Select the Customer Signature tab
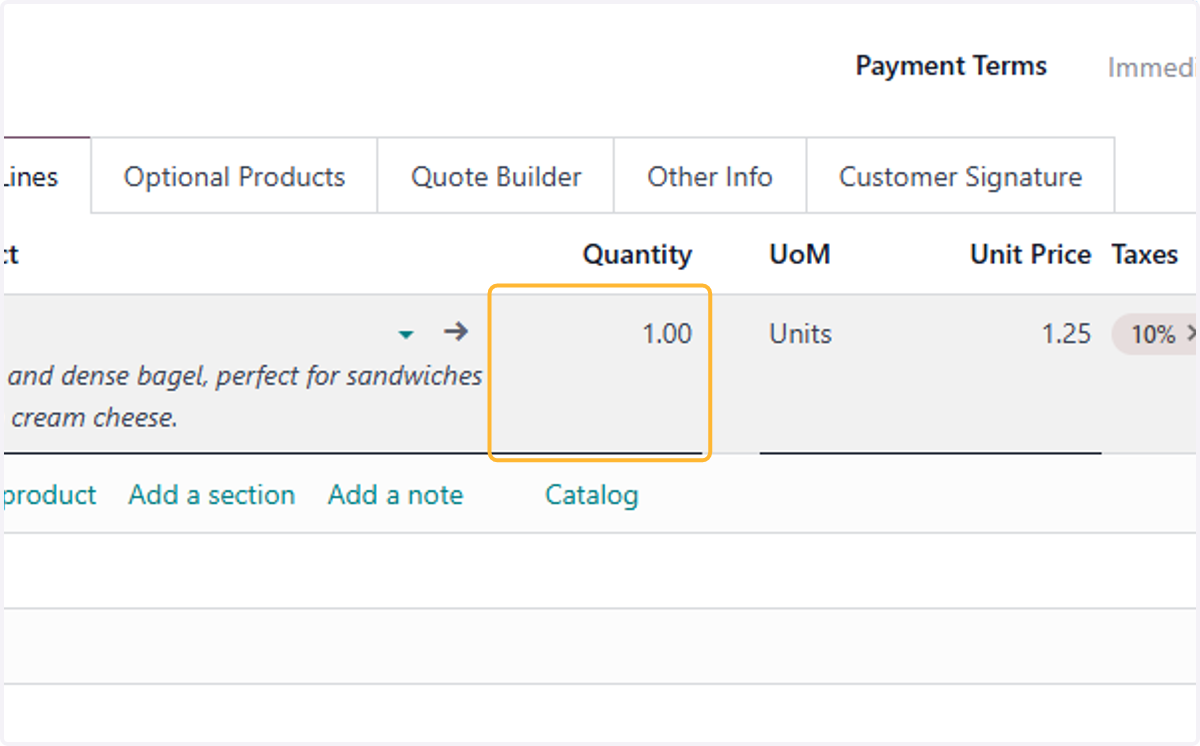The width and height of the screenshot is (1200, 746). point(960,177)
